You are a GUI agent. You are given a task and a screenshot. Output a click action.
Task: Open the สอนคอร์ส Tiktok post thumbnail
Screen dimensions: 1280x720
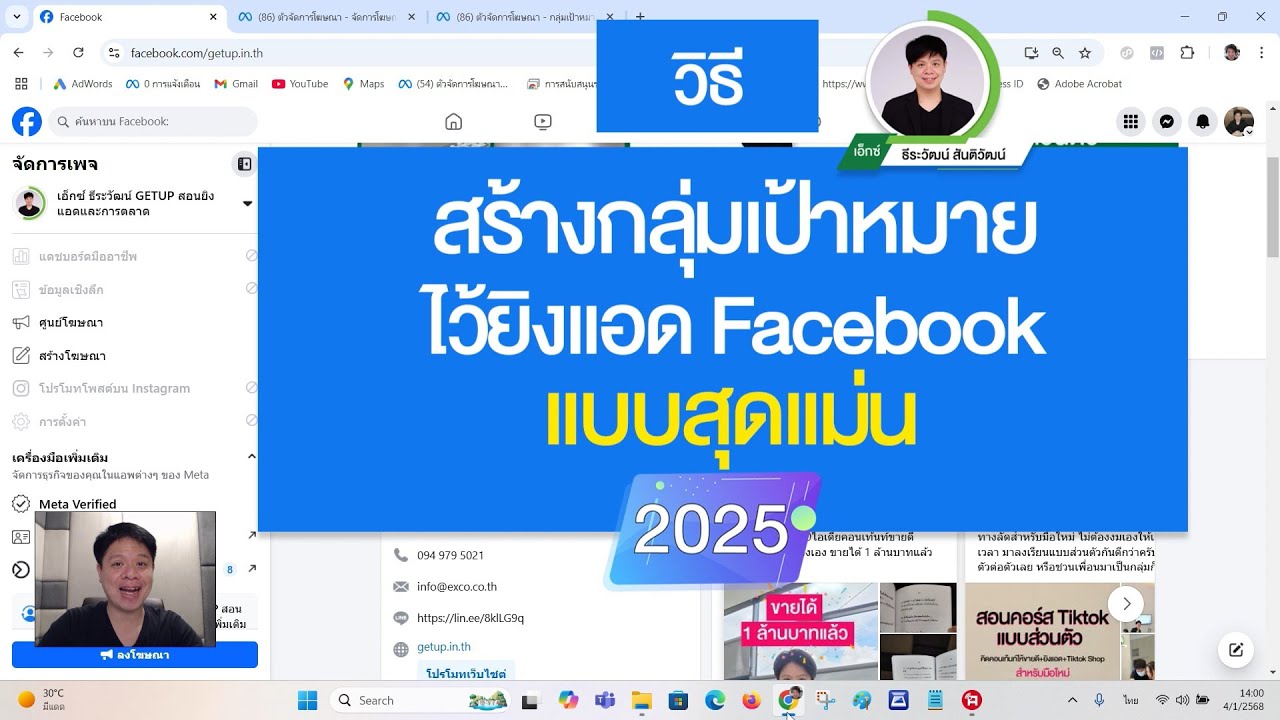pyautogui.click(x=1041, y=631)
